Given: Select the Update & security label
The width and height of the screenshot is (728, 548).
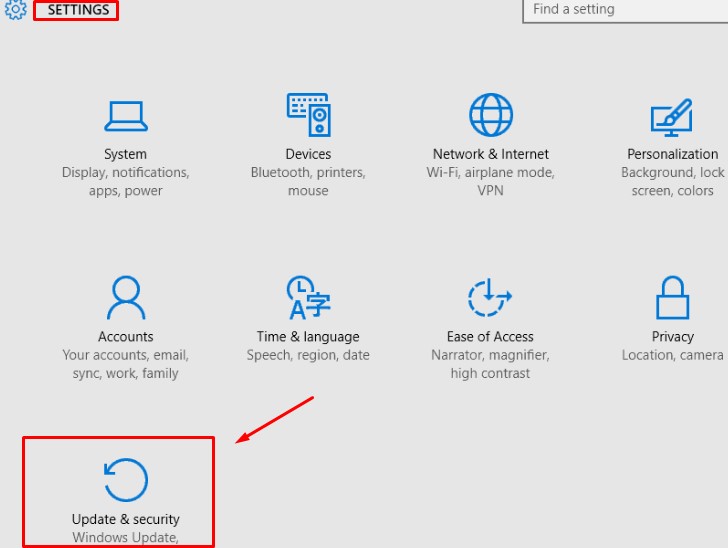Looking at the screenshot, I should [125, 519].
